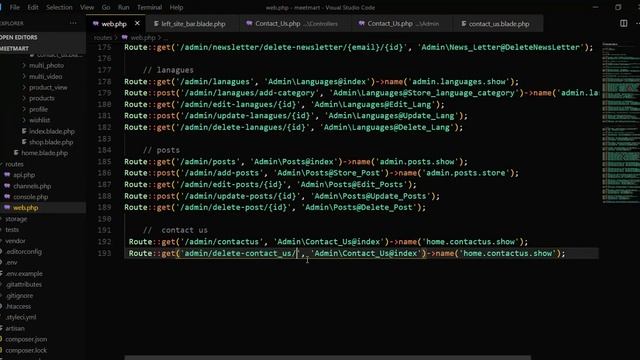Open the Terminal menu
The height and width of the screenshot is (360, 640).
pyautogui.click(x=149, y=7)
